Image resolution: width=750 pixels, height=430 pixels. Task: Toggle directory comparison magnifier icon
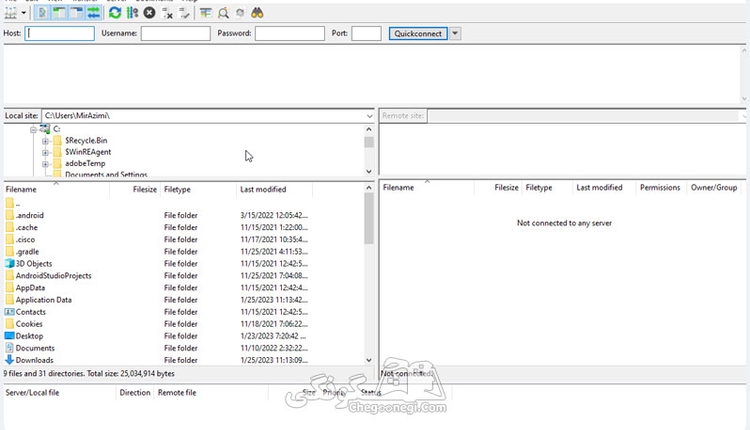(223, 13)
